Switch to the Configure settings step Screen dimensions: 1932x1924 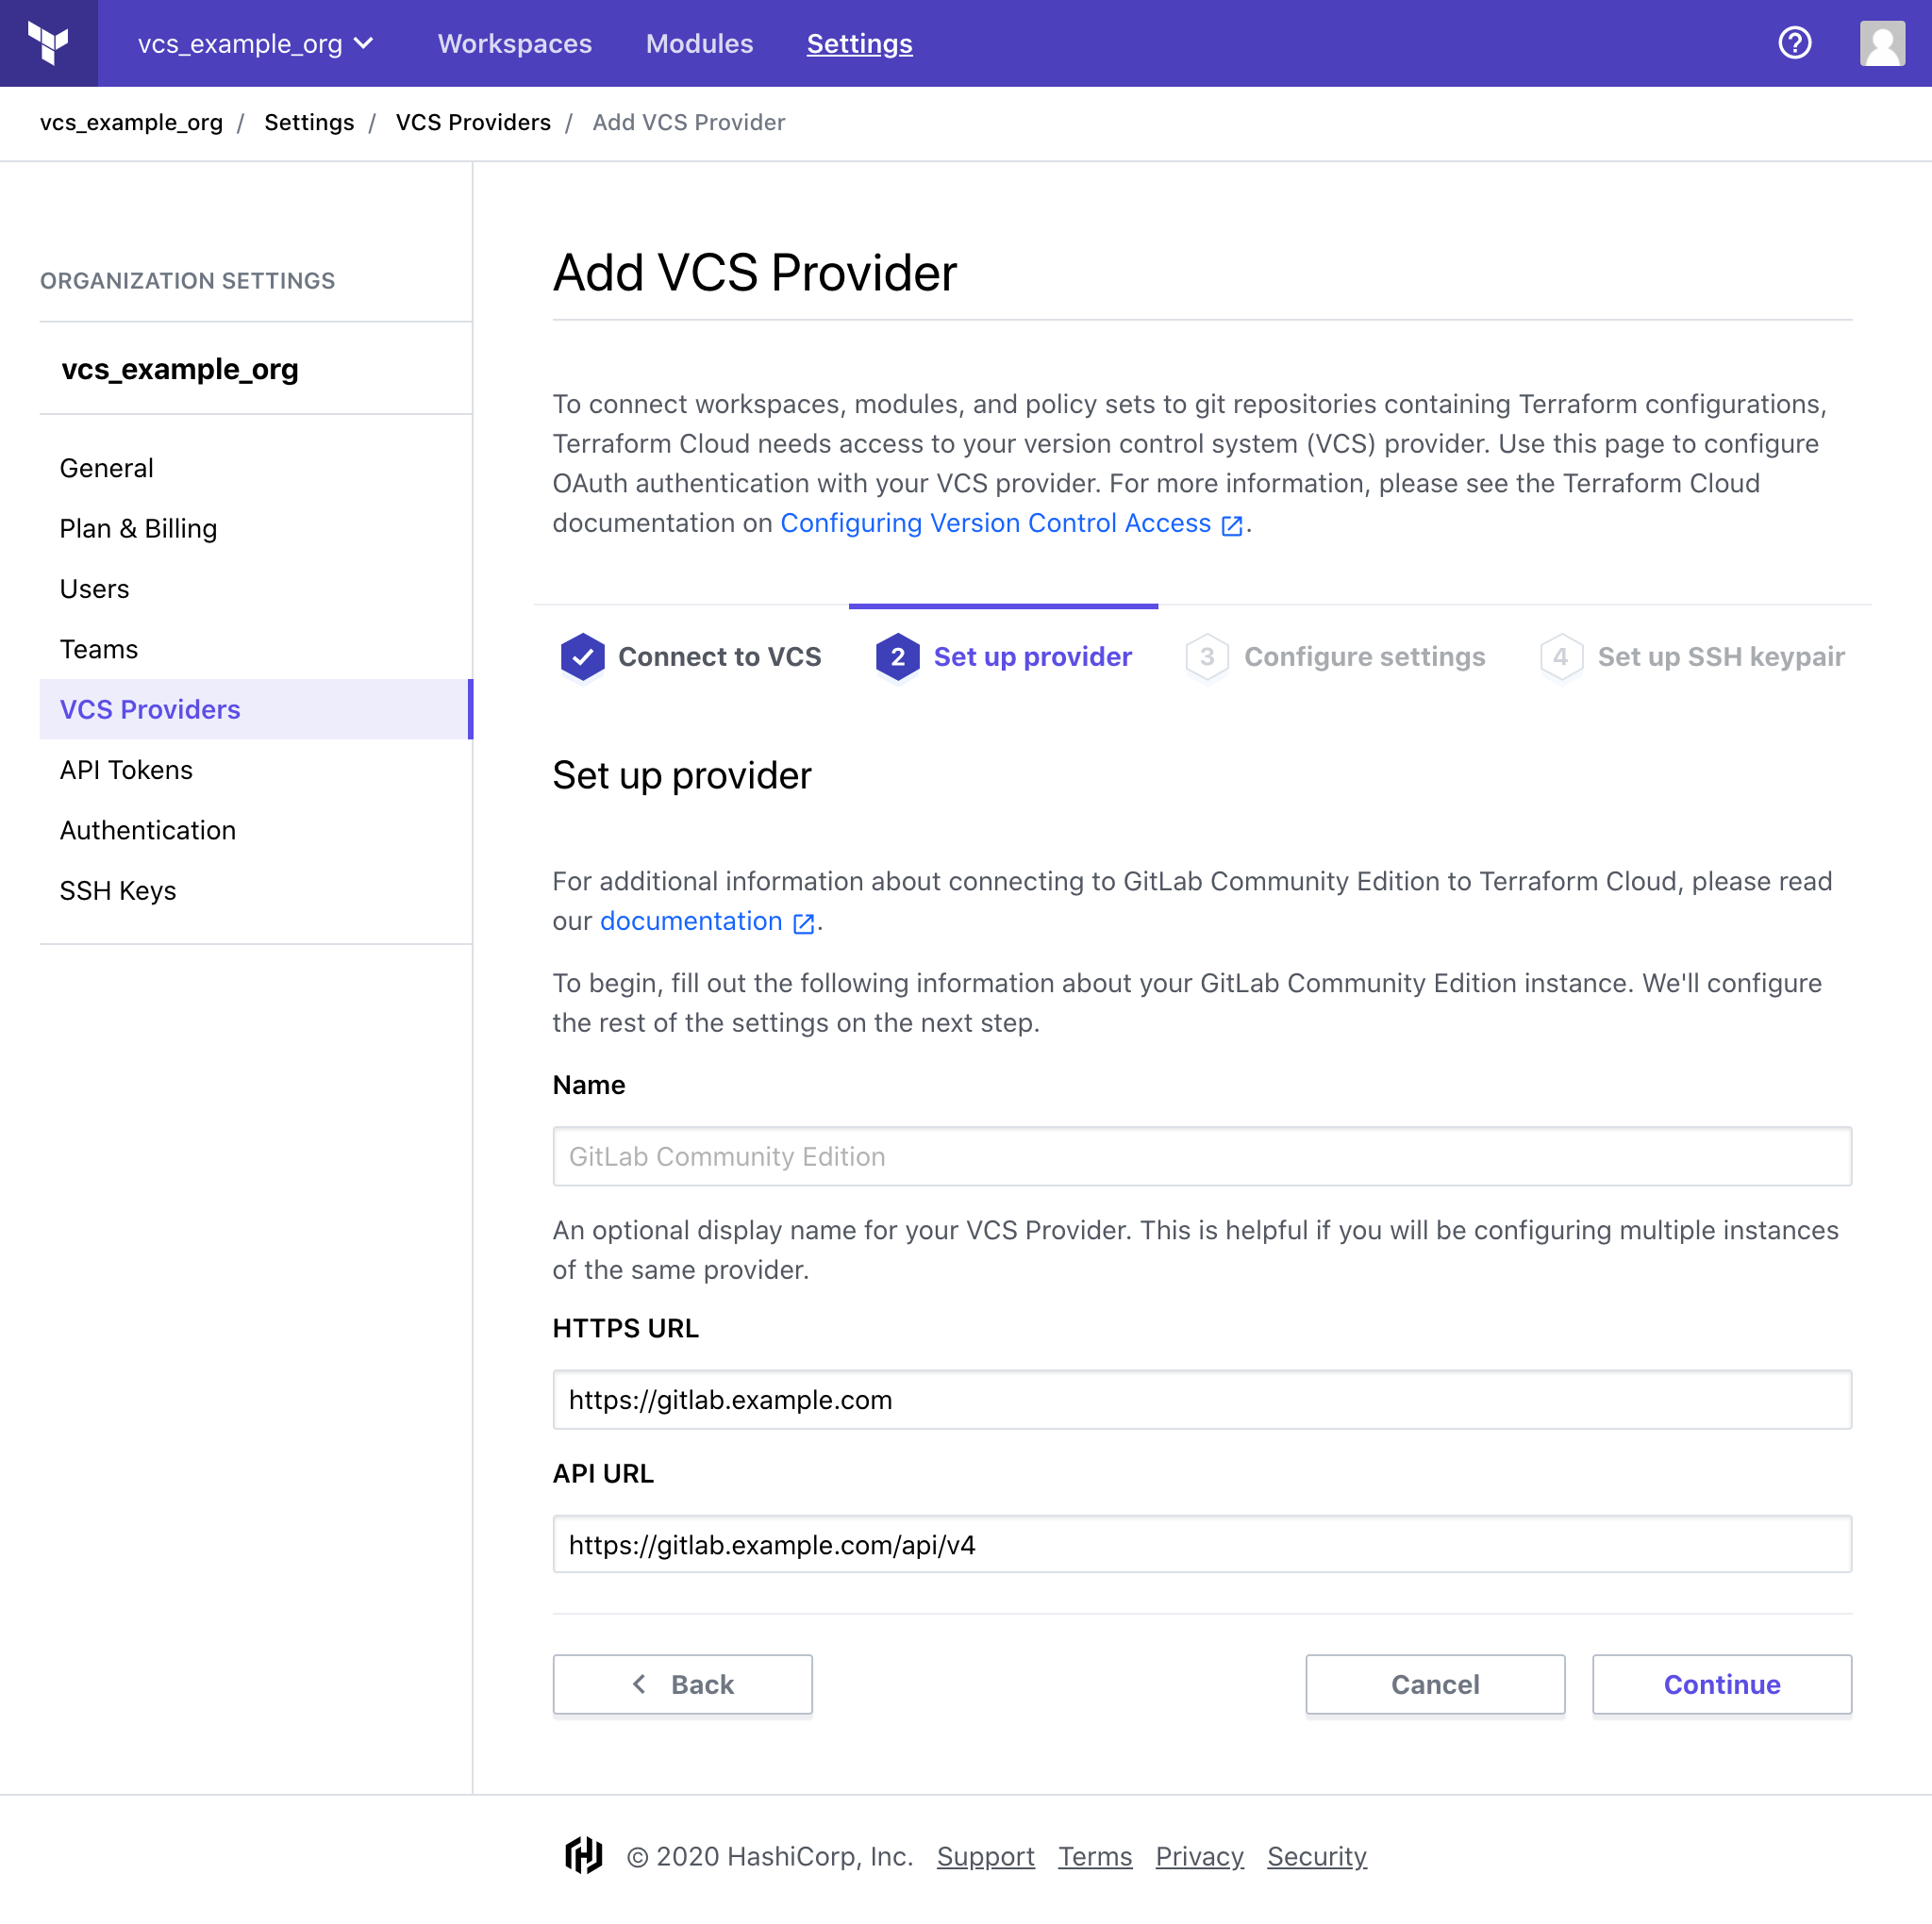1335,657
